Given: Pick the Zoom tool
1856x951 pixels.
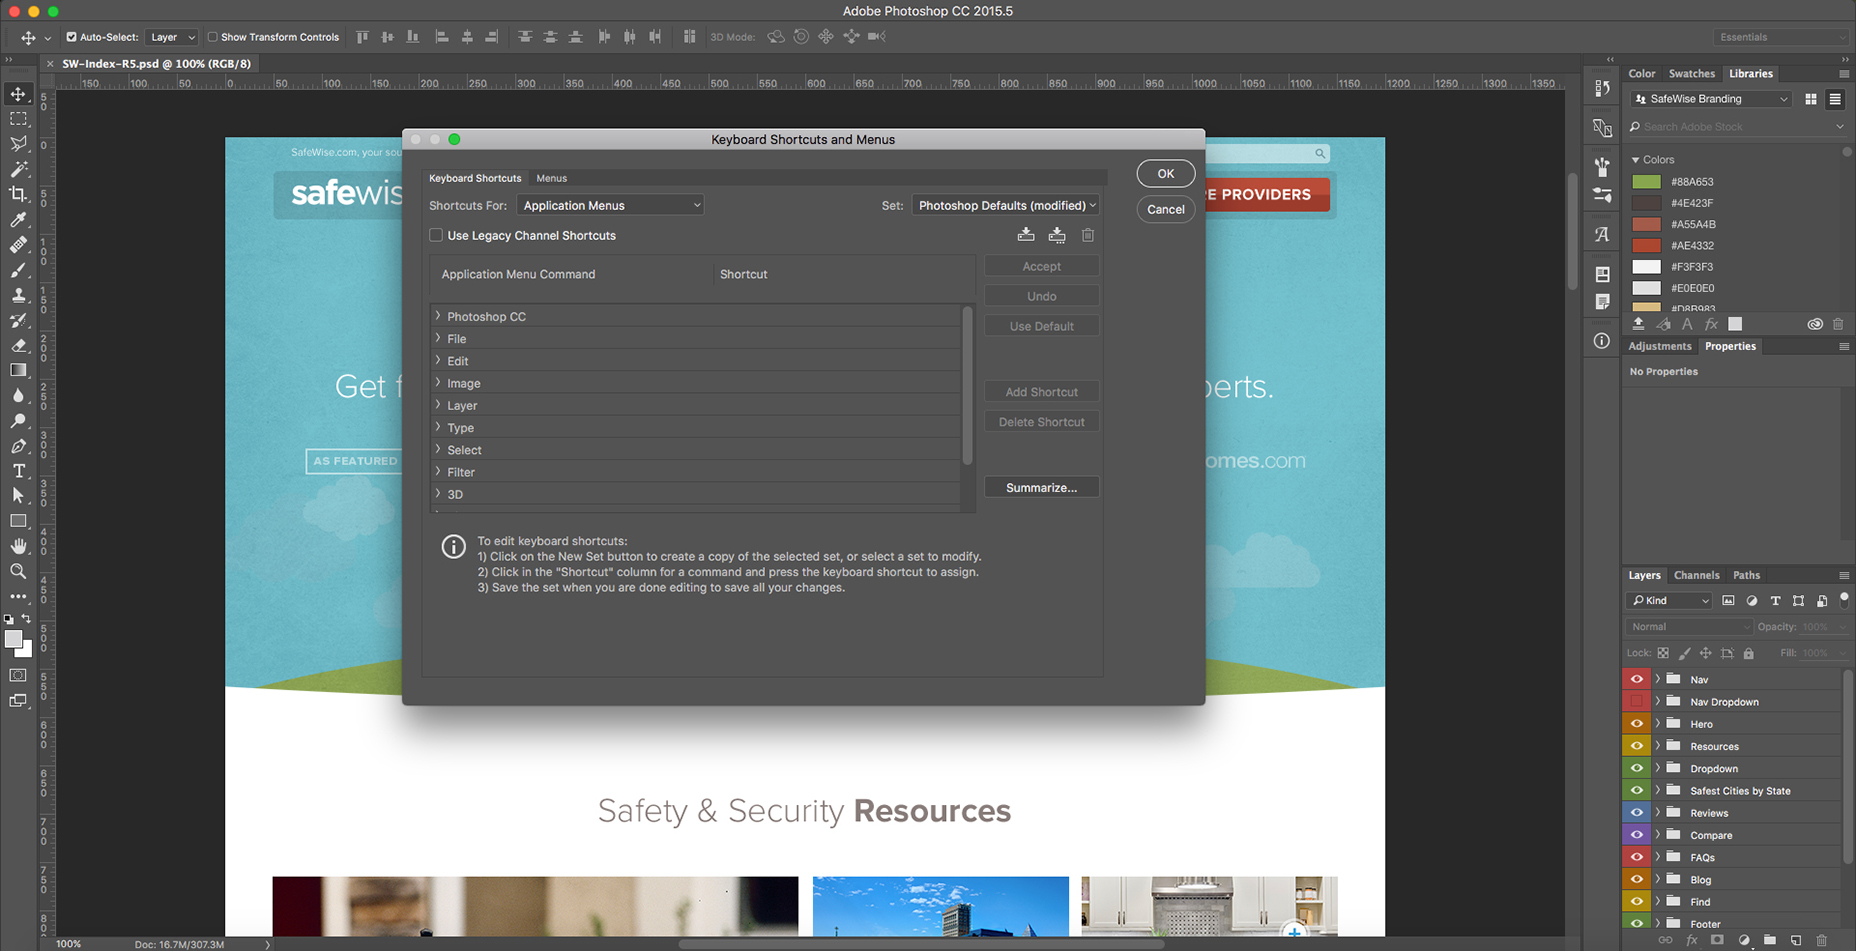Looking at the screenshot, I should [18, 571].
